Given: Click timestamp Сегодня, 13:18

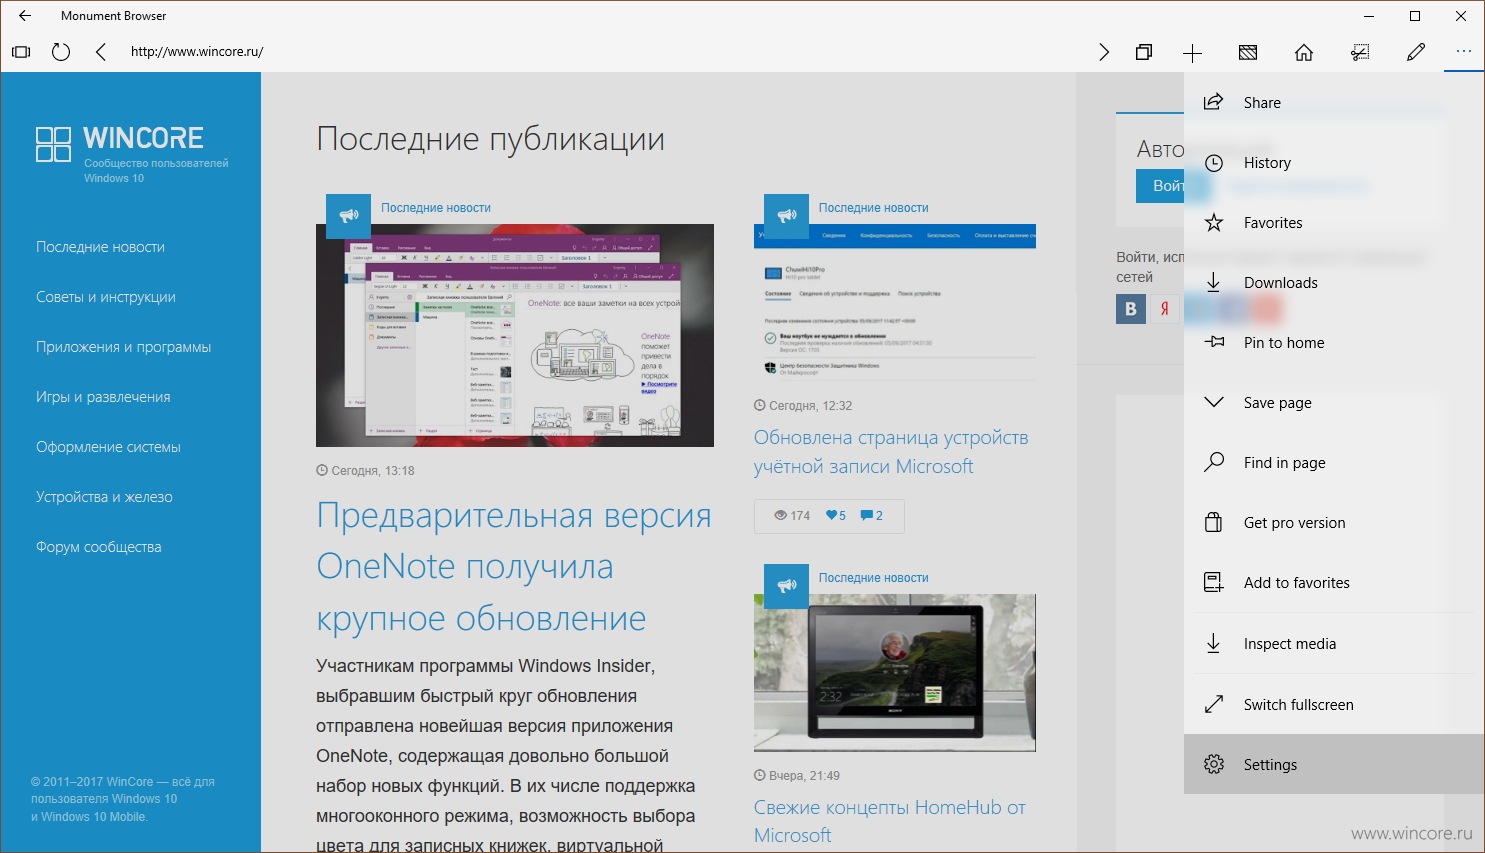Looking at the screenshot, I should point(365,470).
